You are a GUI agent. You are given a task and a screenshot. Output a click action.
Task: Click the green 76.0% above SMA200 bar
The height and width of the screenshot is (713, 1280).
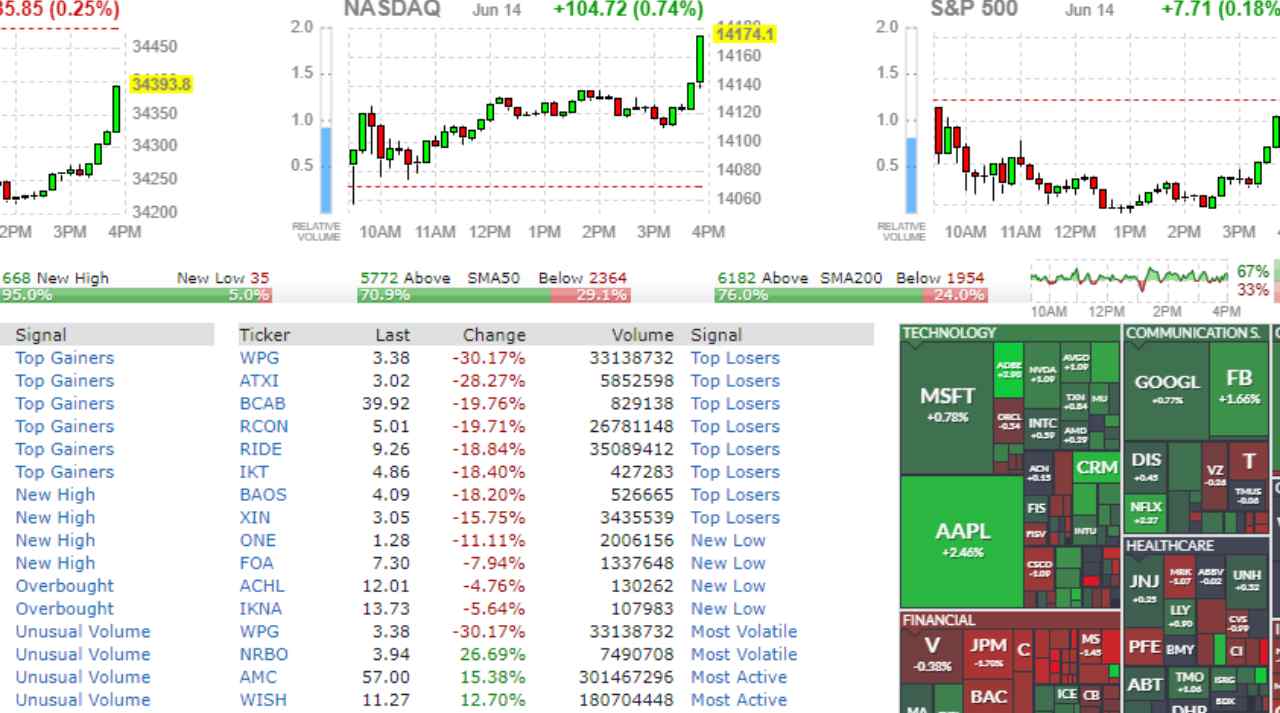[817, 295]
